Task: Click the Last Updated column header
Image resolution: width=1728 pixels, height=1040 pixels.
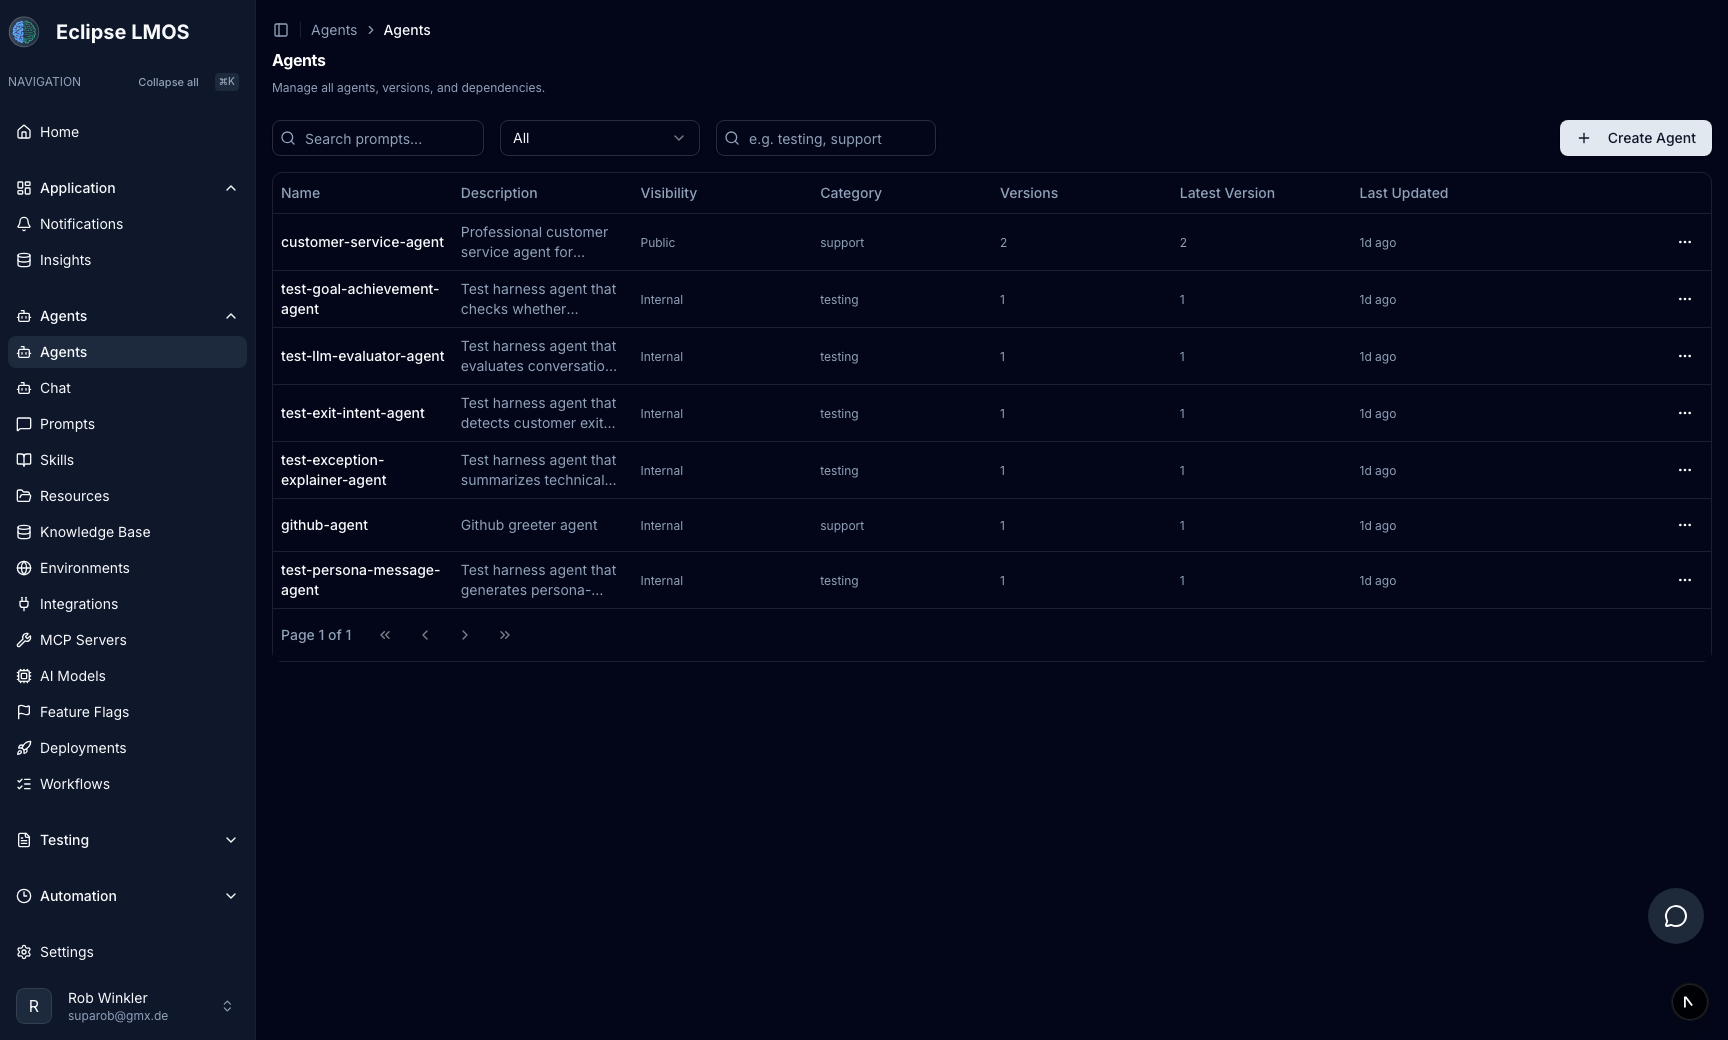Action: click(1403, 193)
